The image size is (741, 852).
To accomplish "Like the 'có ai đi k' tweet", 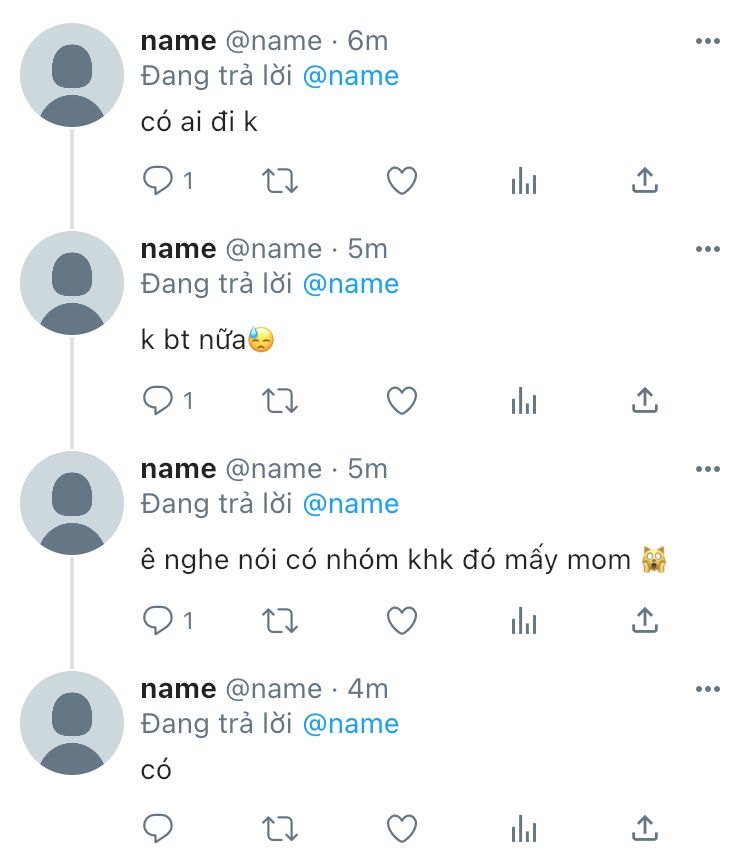I will (x=401, y=181).
